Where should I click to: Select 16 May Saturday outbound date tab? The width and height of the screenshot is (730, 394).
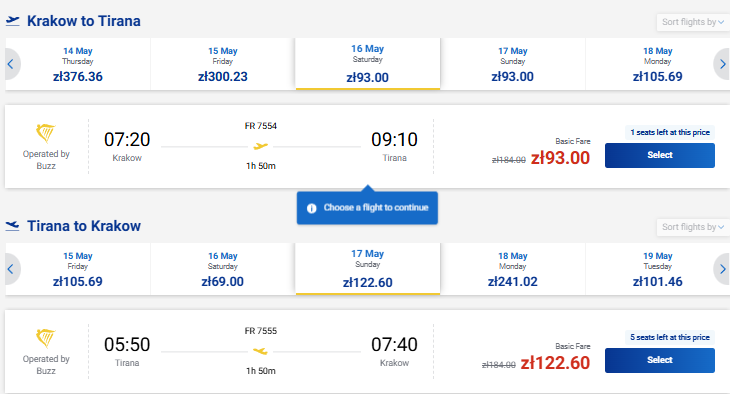(x=368, y=64)
